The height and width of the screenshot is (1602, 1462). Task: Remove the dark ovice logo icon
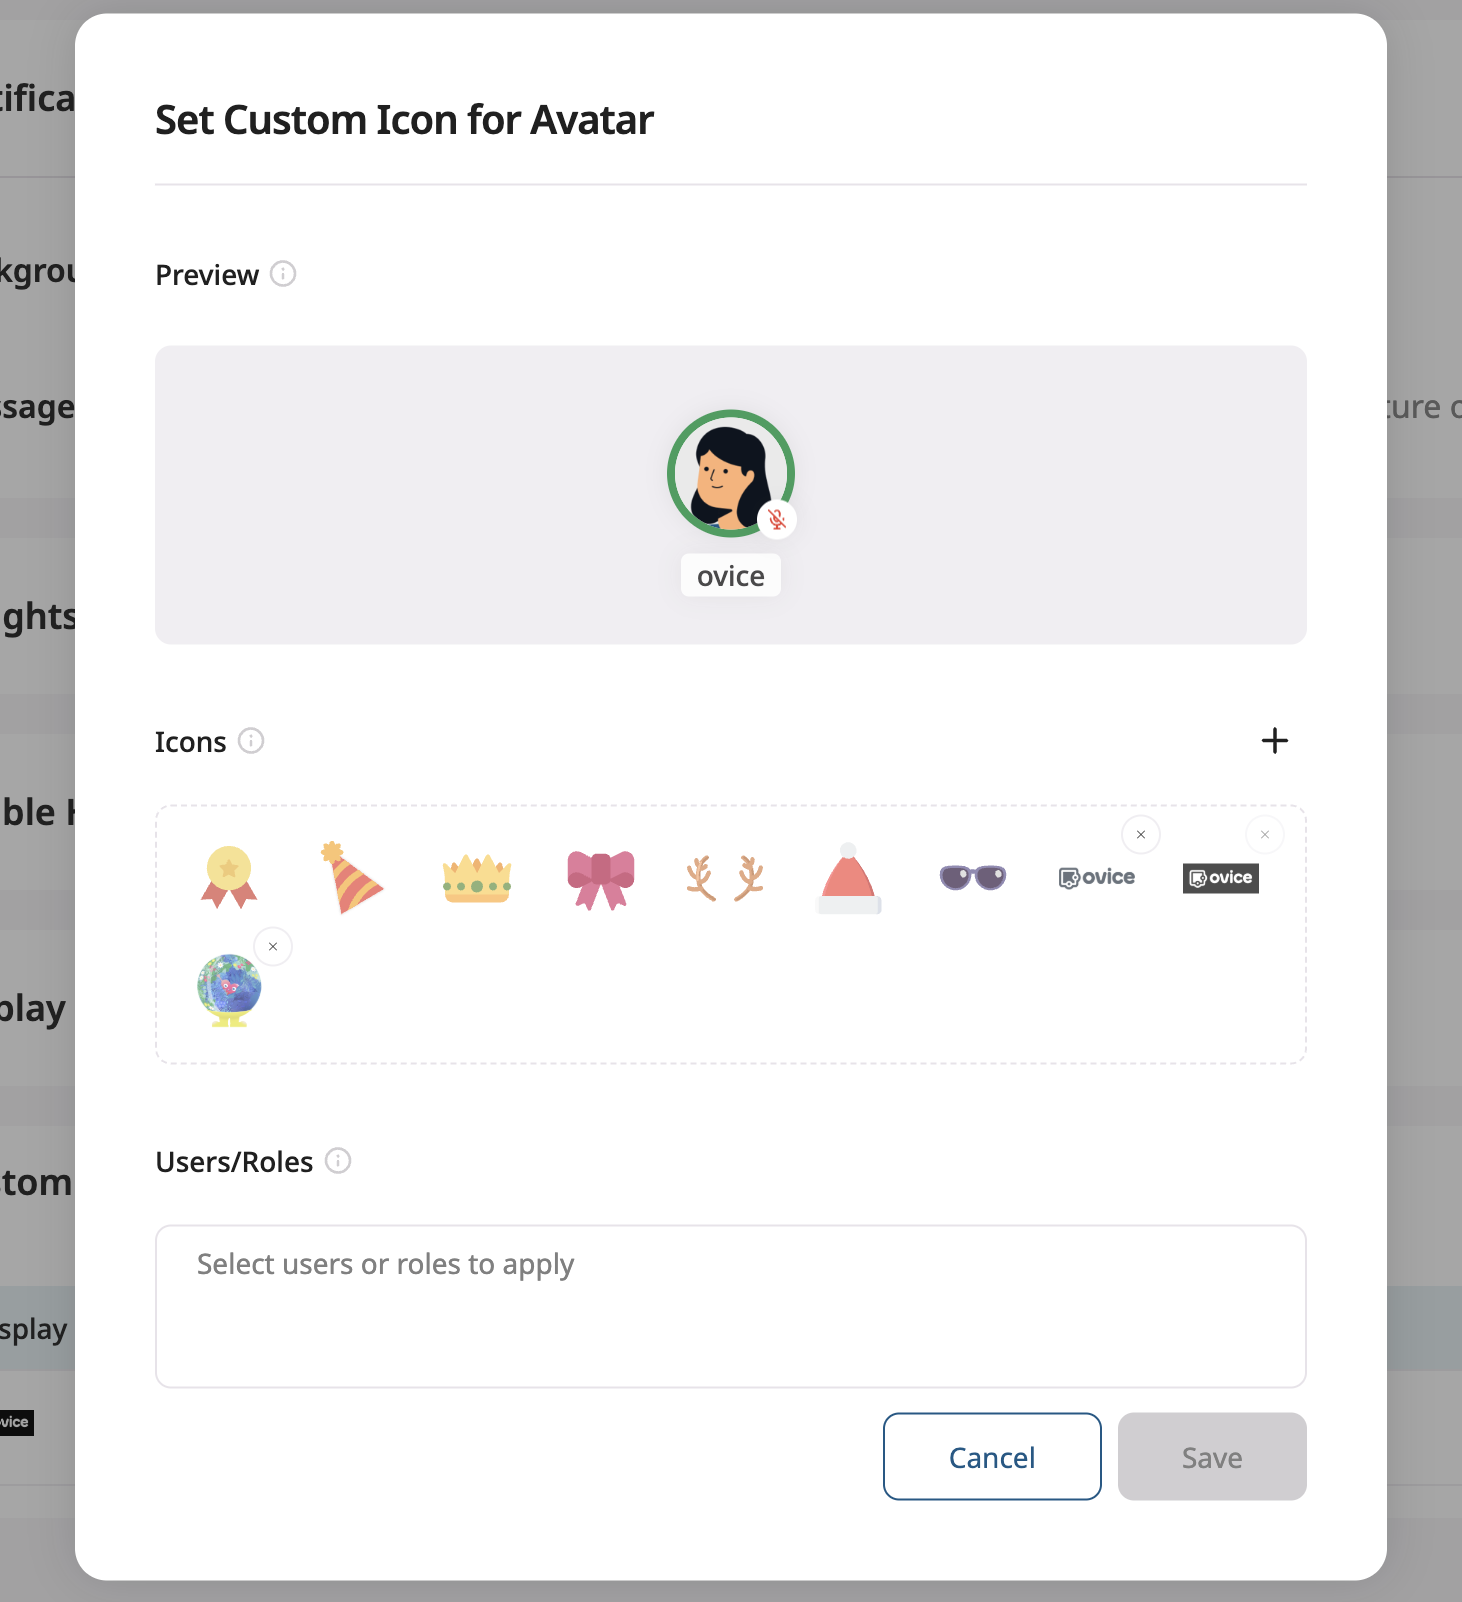pyautogui.click(x=1265, y=834)
